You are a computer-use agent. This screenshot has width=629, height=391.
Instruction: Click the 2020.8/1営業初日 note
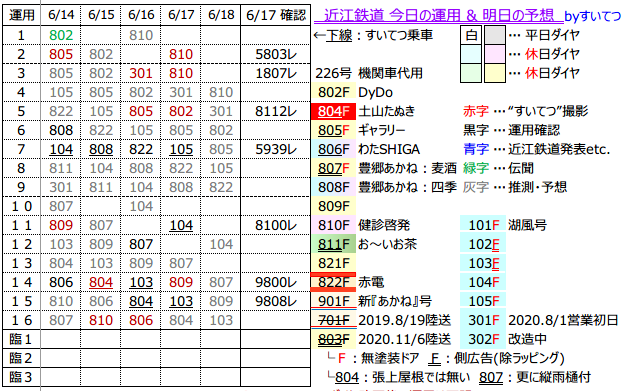[563, 320]
